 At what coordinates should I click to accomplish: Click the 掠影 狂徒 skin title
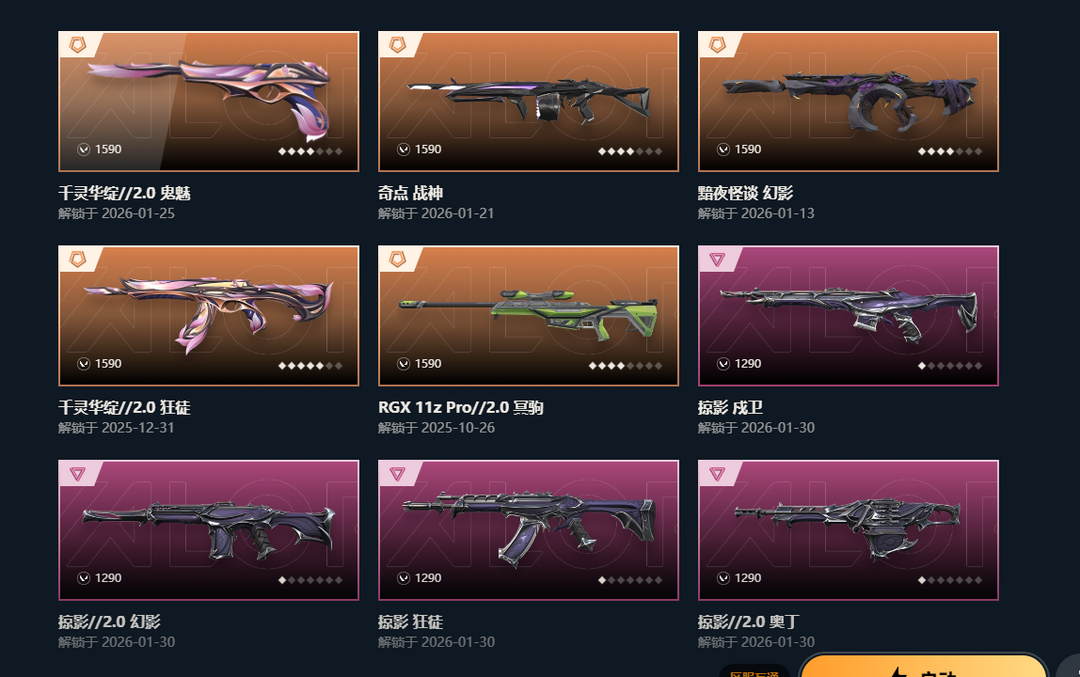pos(411,622)
